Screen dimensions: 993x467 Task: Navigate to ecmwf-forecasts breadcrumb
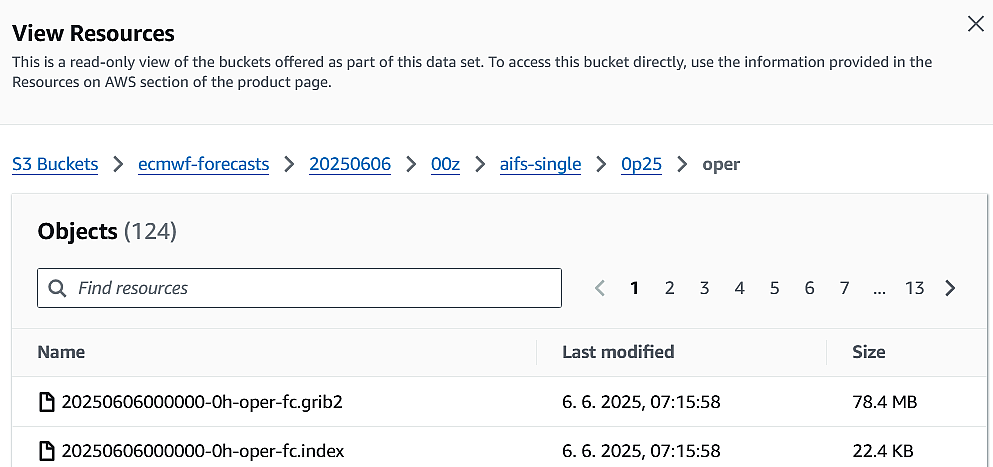tap(203, 165)
